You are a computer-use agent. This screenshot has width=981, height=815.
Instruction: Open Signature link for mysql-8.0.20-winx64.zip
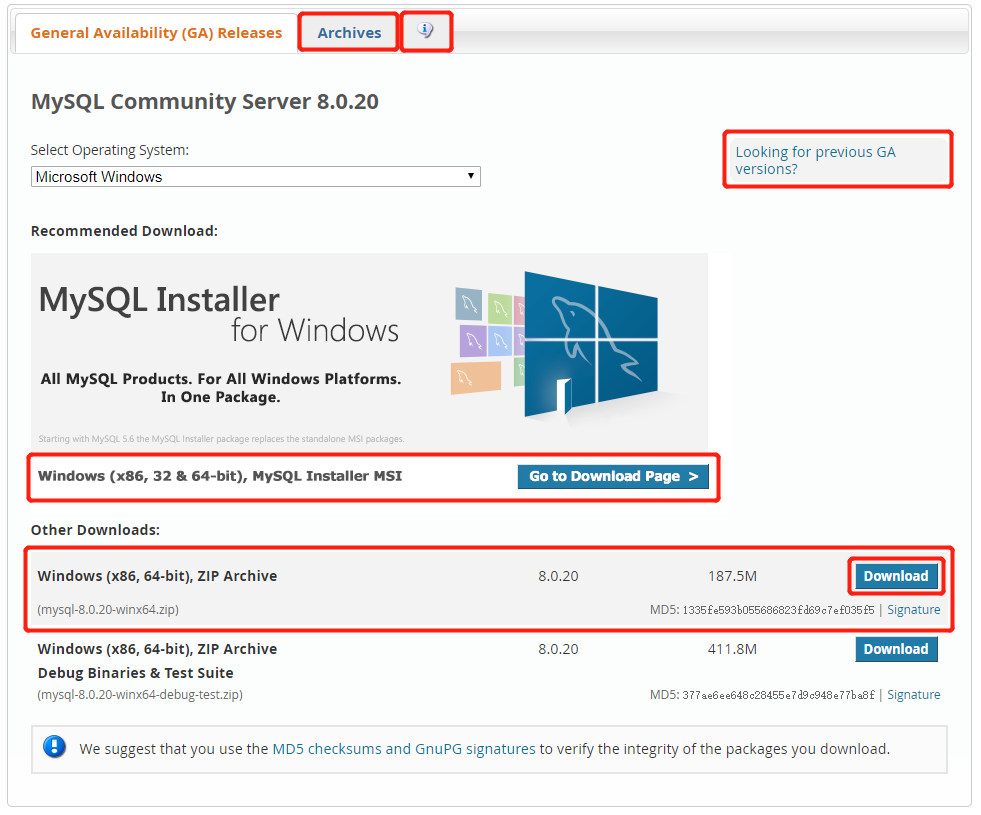[913, 609]
